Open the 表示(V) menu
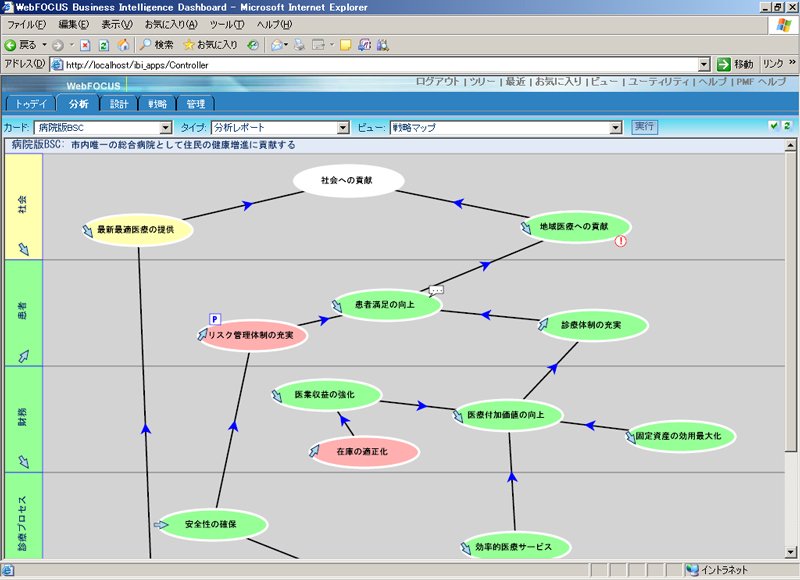The width and height of the screenshot is (800, 580). click(x=117, y=24)
